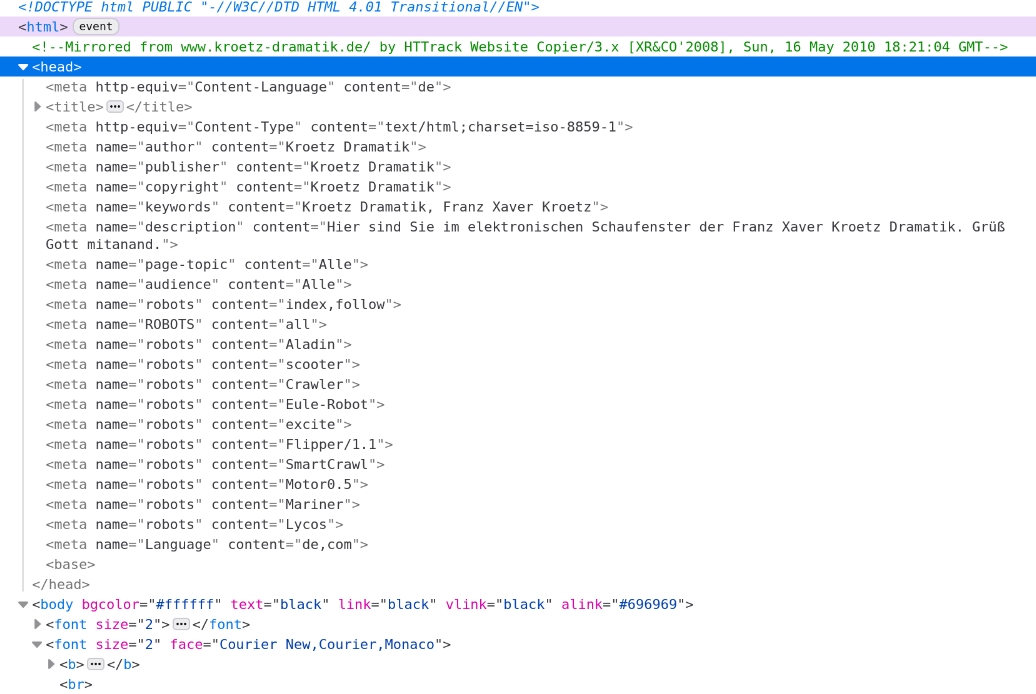Select the meta Language de,com node
This screenshot has width=1036, height=694.
coord(206,545)
